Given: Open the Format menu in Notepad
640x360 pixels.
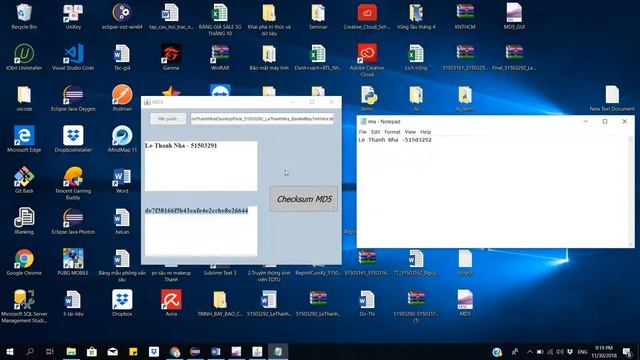Looking at the screenshot, I should 392,132.
